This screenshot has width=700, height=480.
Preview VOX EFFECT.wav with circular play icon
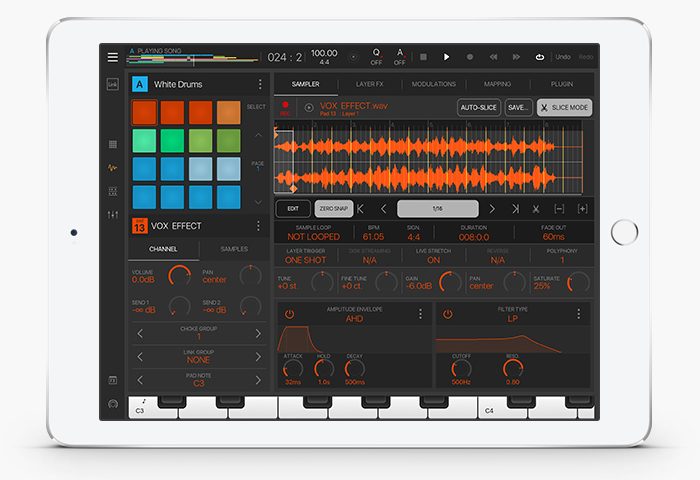(308, 108)
